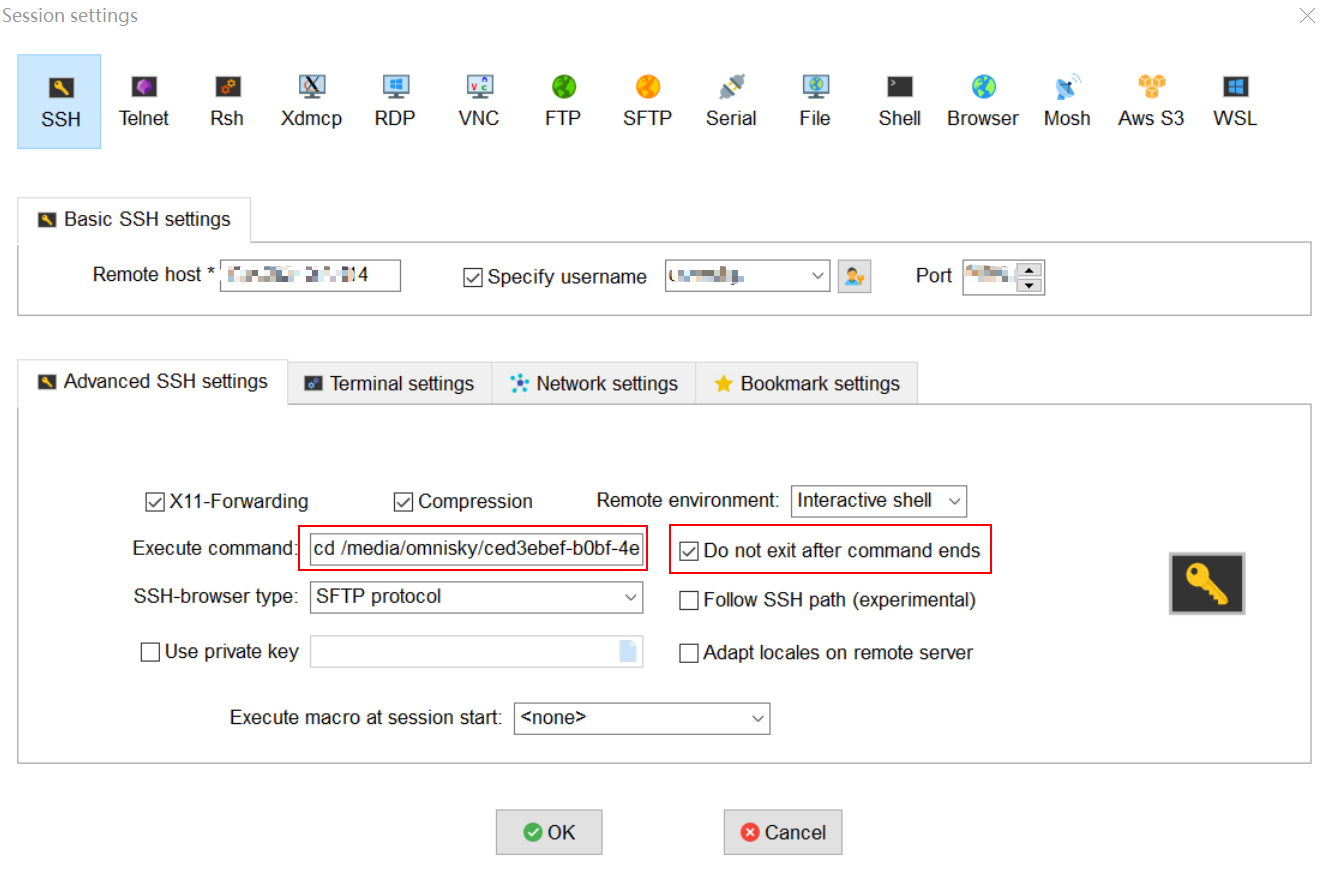Open the Remote environment dropdown

878,501
